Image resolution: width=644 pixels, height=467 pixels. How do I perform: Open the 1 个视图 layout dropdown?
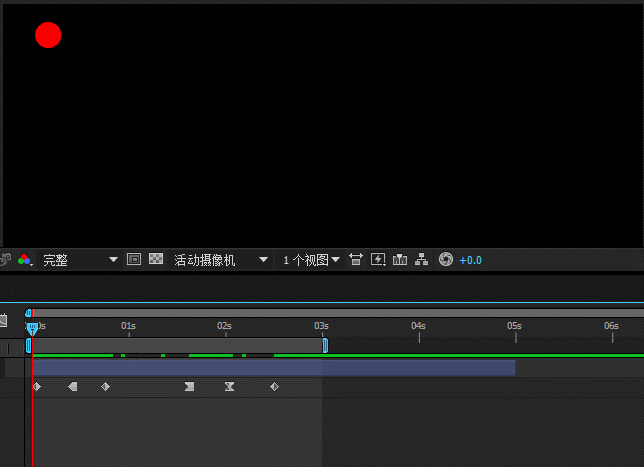311,260
